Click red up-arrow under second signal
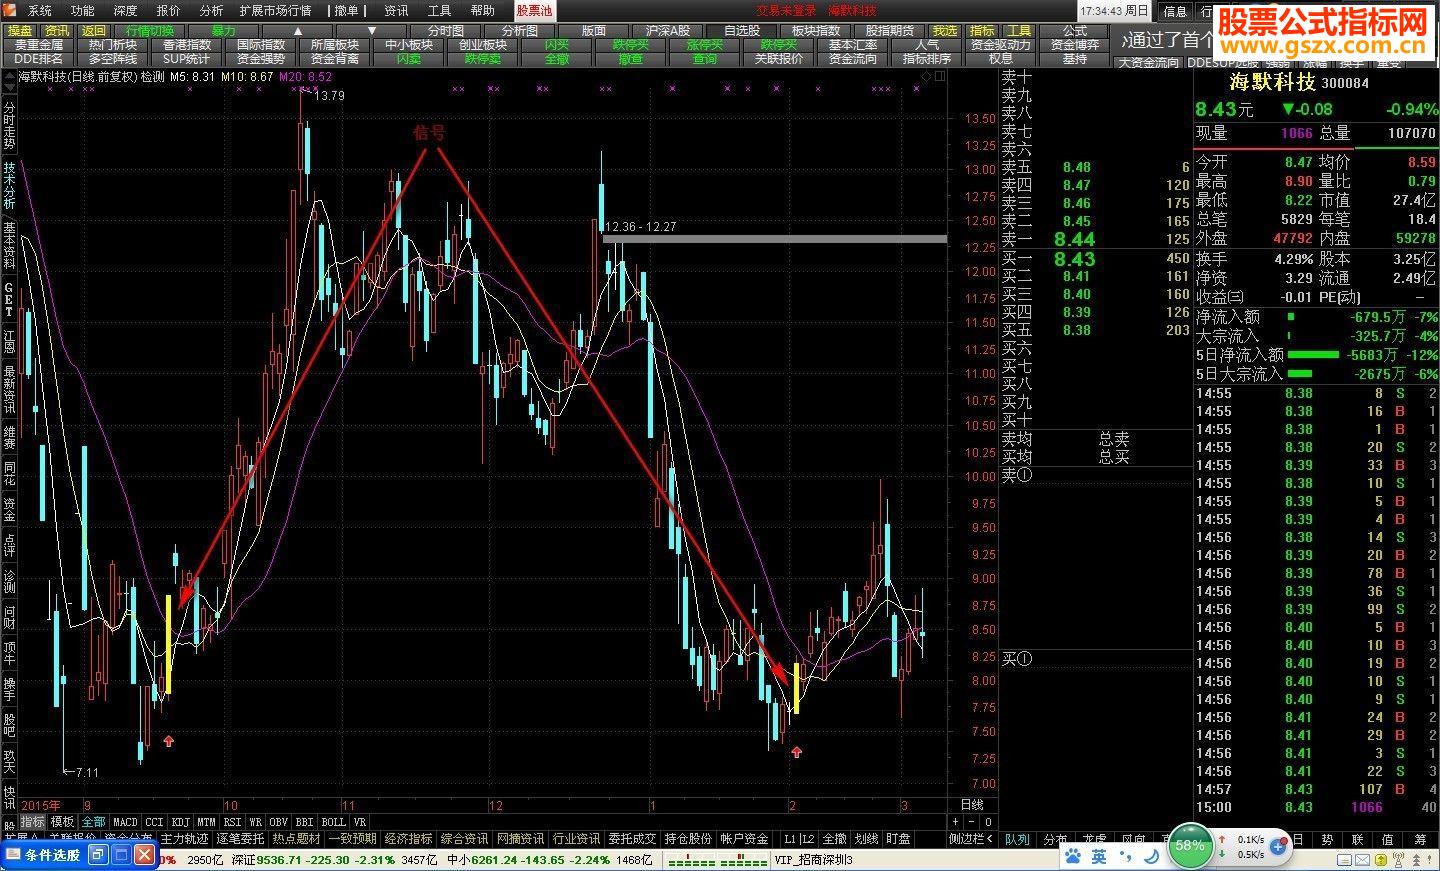 click(796, 752)
